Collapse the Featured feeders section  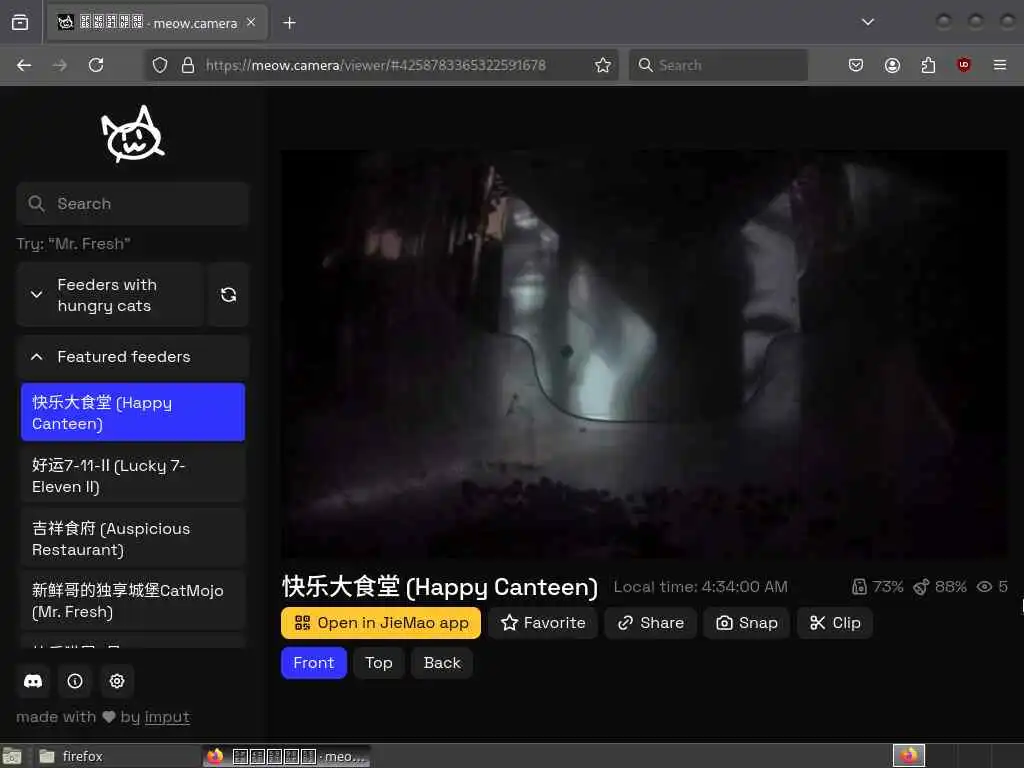(x=133, y=357)
